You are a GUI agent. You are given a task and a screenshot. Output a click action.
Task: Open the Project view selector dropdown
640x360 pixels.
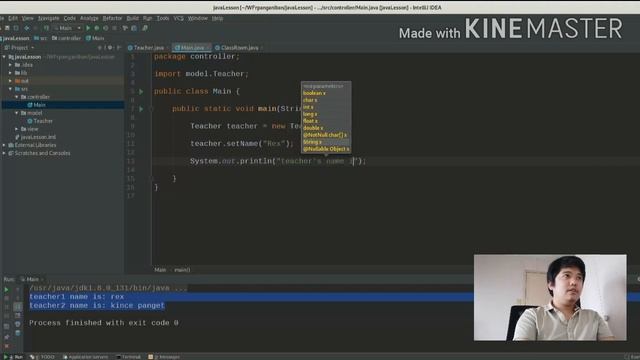pos(20,48)
